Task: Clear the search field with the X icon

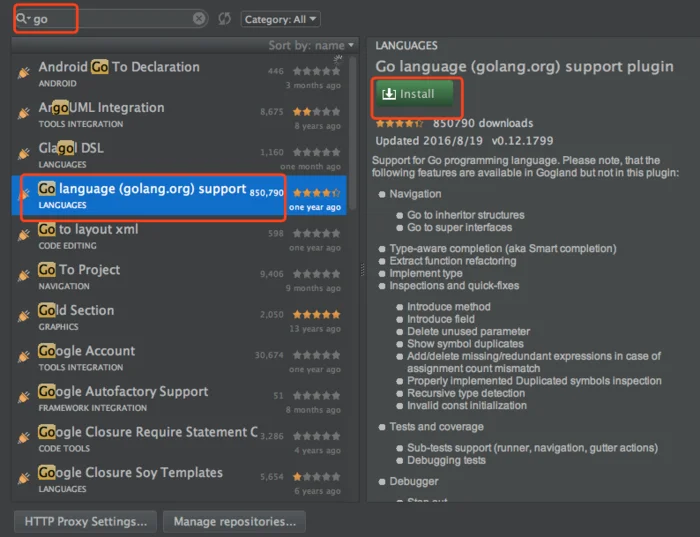Action: pos(199,18)
